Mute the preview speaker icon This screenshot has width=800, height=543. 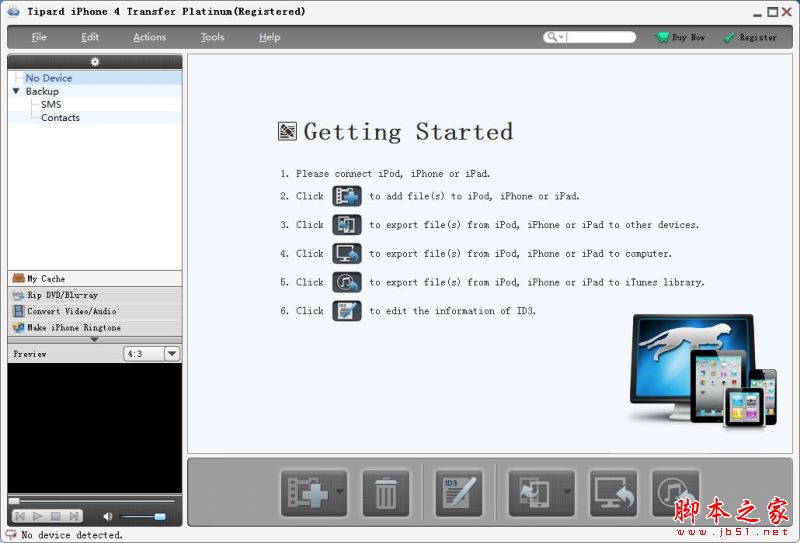click(x=108, y=516)
